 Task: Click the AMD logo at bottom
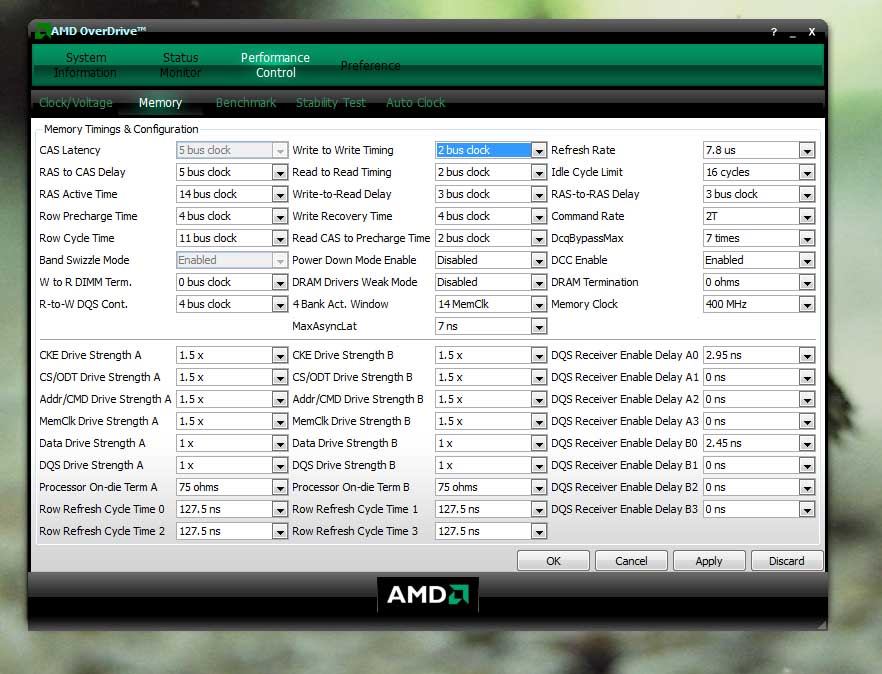pos(428,595)
